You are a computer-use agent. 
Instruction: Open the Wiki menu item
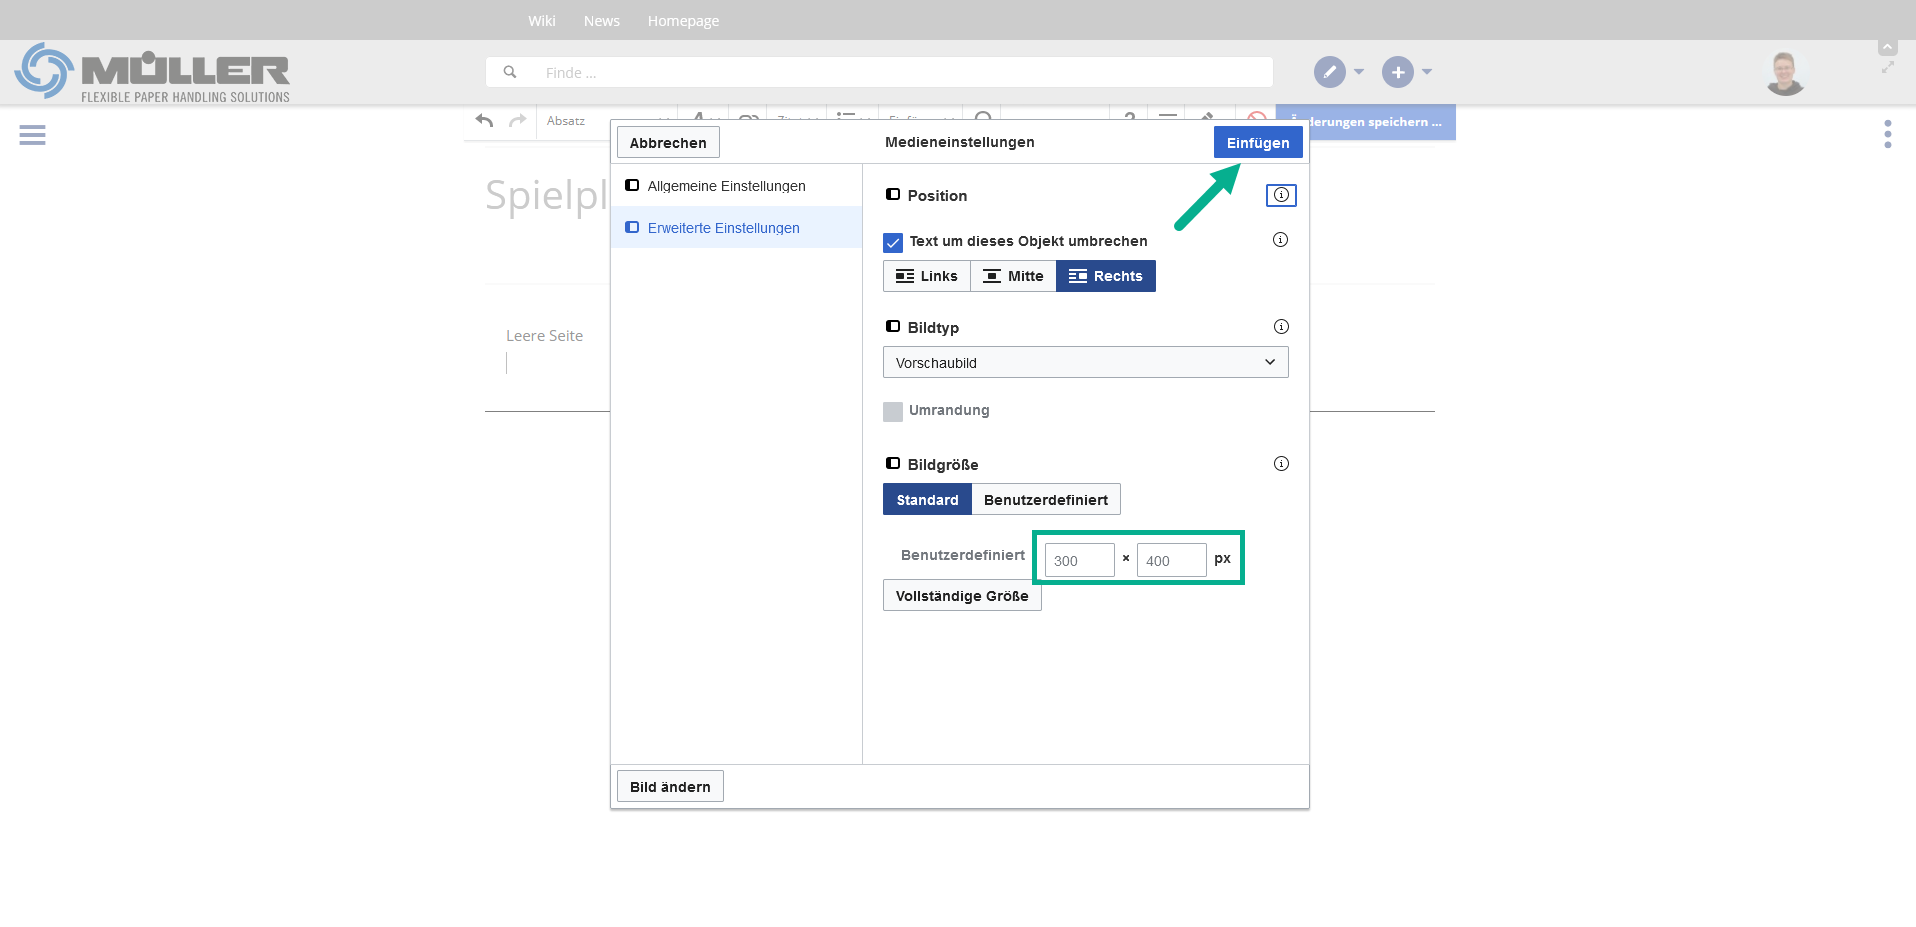(x=541, y=21)
